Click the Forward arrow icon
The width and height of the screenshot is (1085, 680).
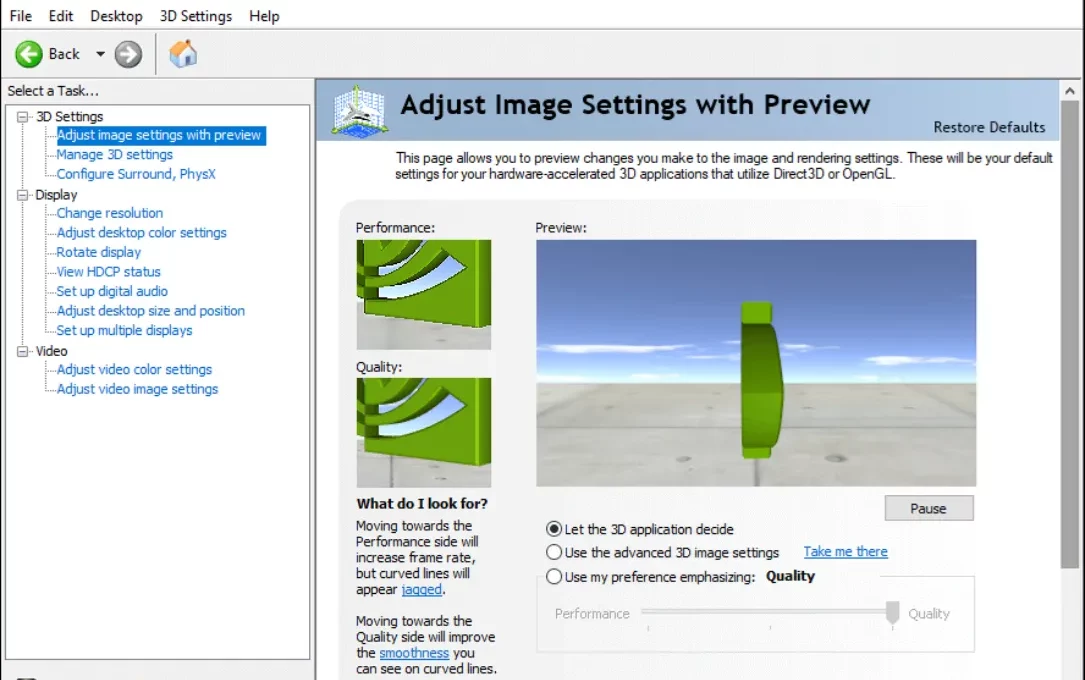(128, 54)
